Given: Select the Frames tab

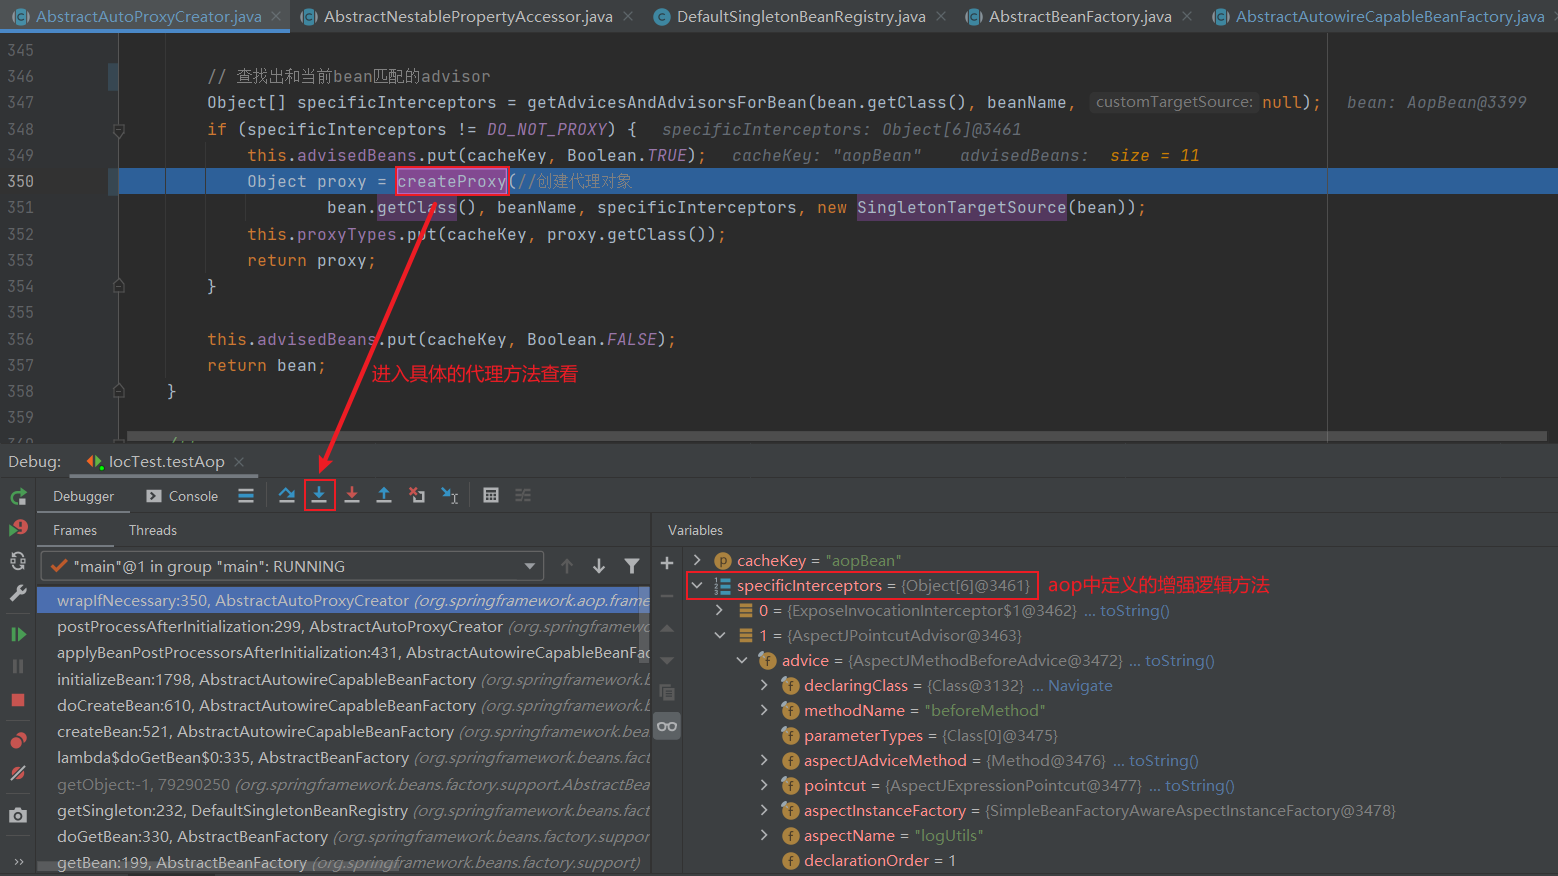Looking at the screenshot, I should [75, 530].
